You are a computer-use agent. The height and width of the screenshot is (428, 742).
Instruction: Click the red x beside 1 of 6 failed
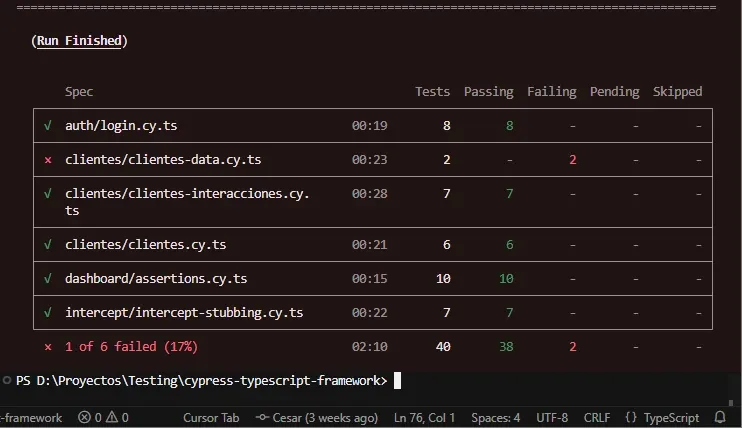click(x=48, y=347)
